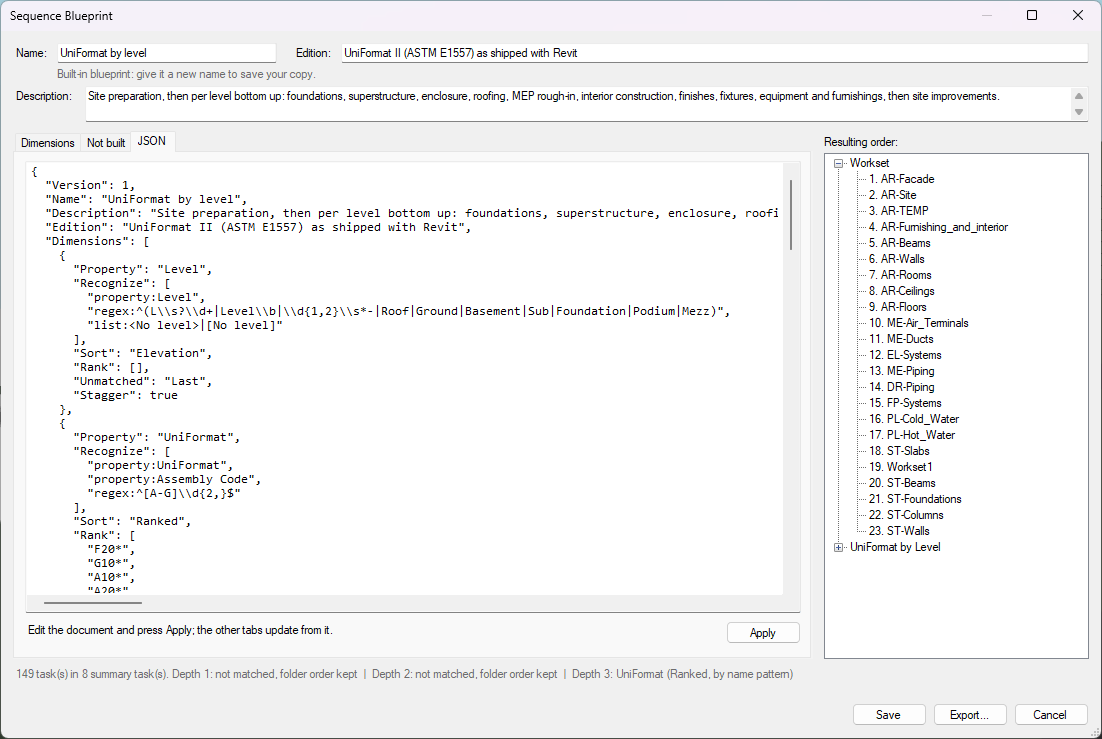Select the 2. AR-Site tree item

click(893, 195)
